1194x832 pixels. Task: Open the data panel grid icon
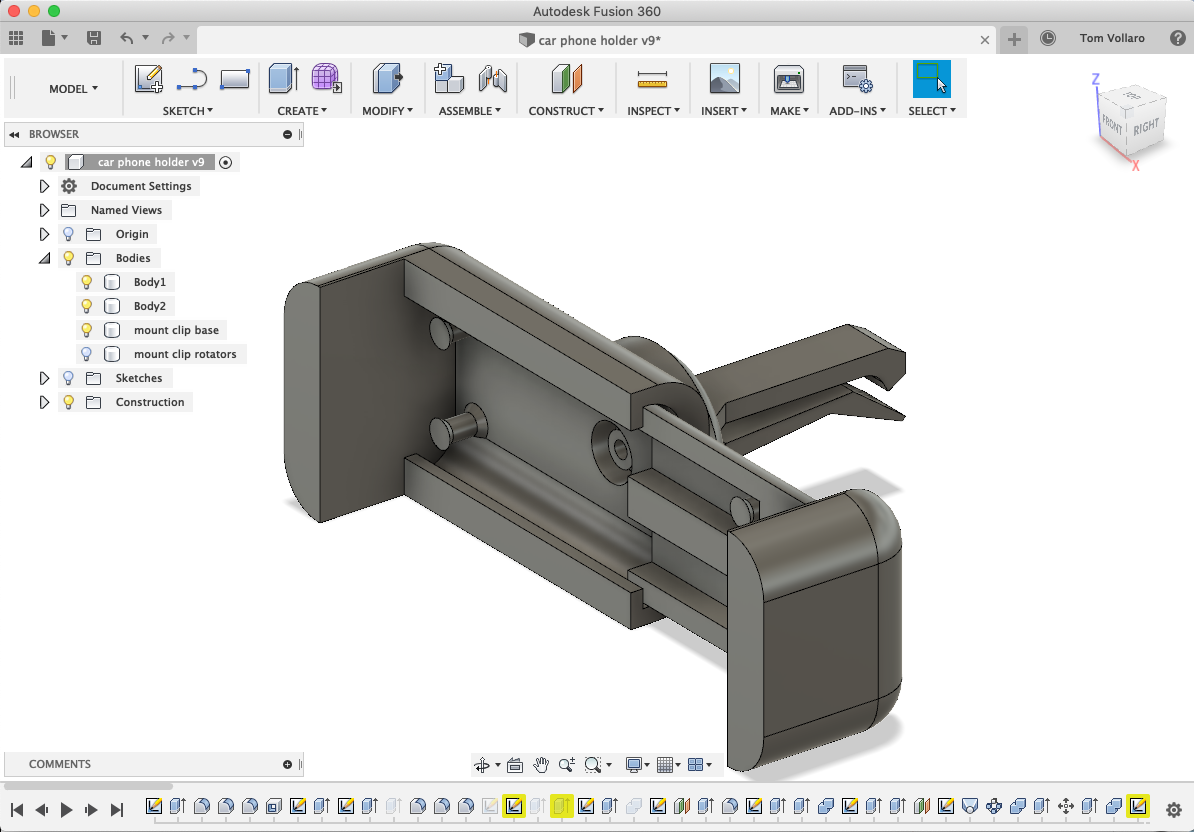(16, 38)
